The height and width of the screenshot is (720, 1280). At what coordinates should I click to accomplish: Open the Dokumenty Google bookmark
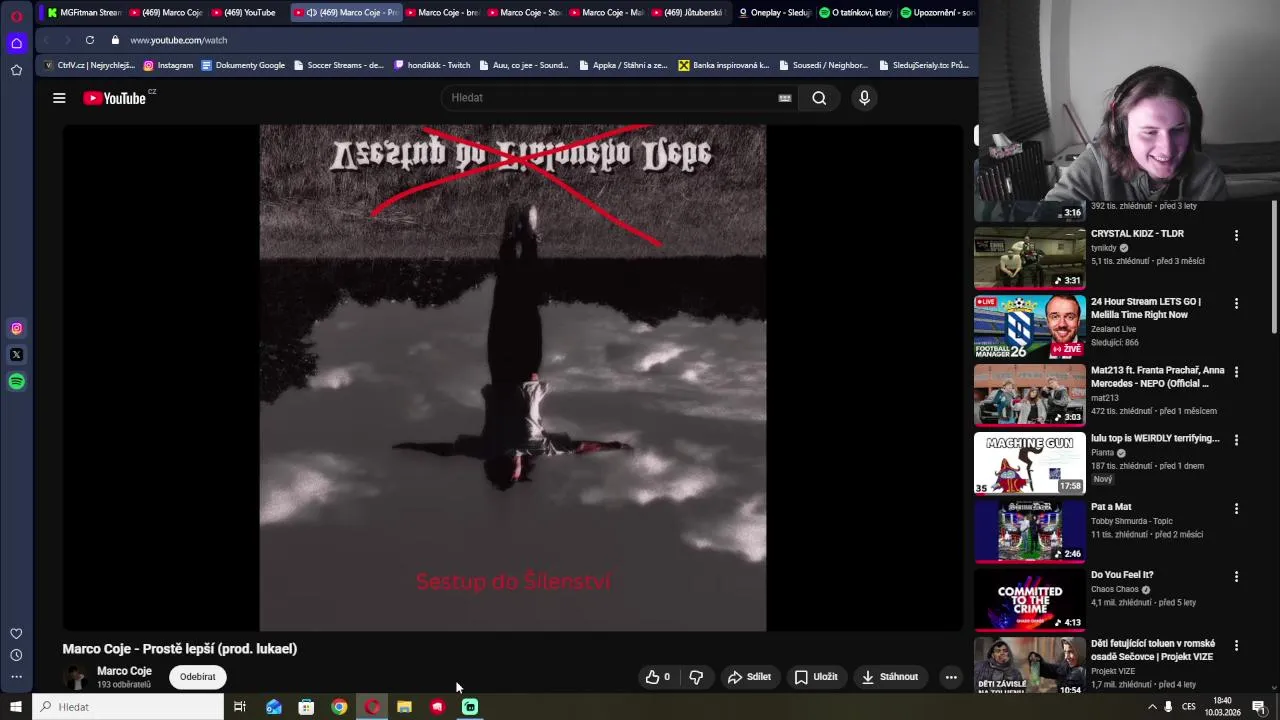tap(243, 65)
